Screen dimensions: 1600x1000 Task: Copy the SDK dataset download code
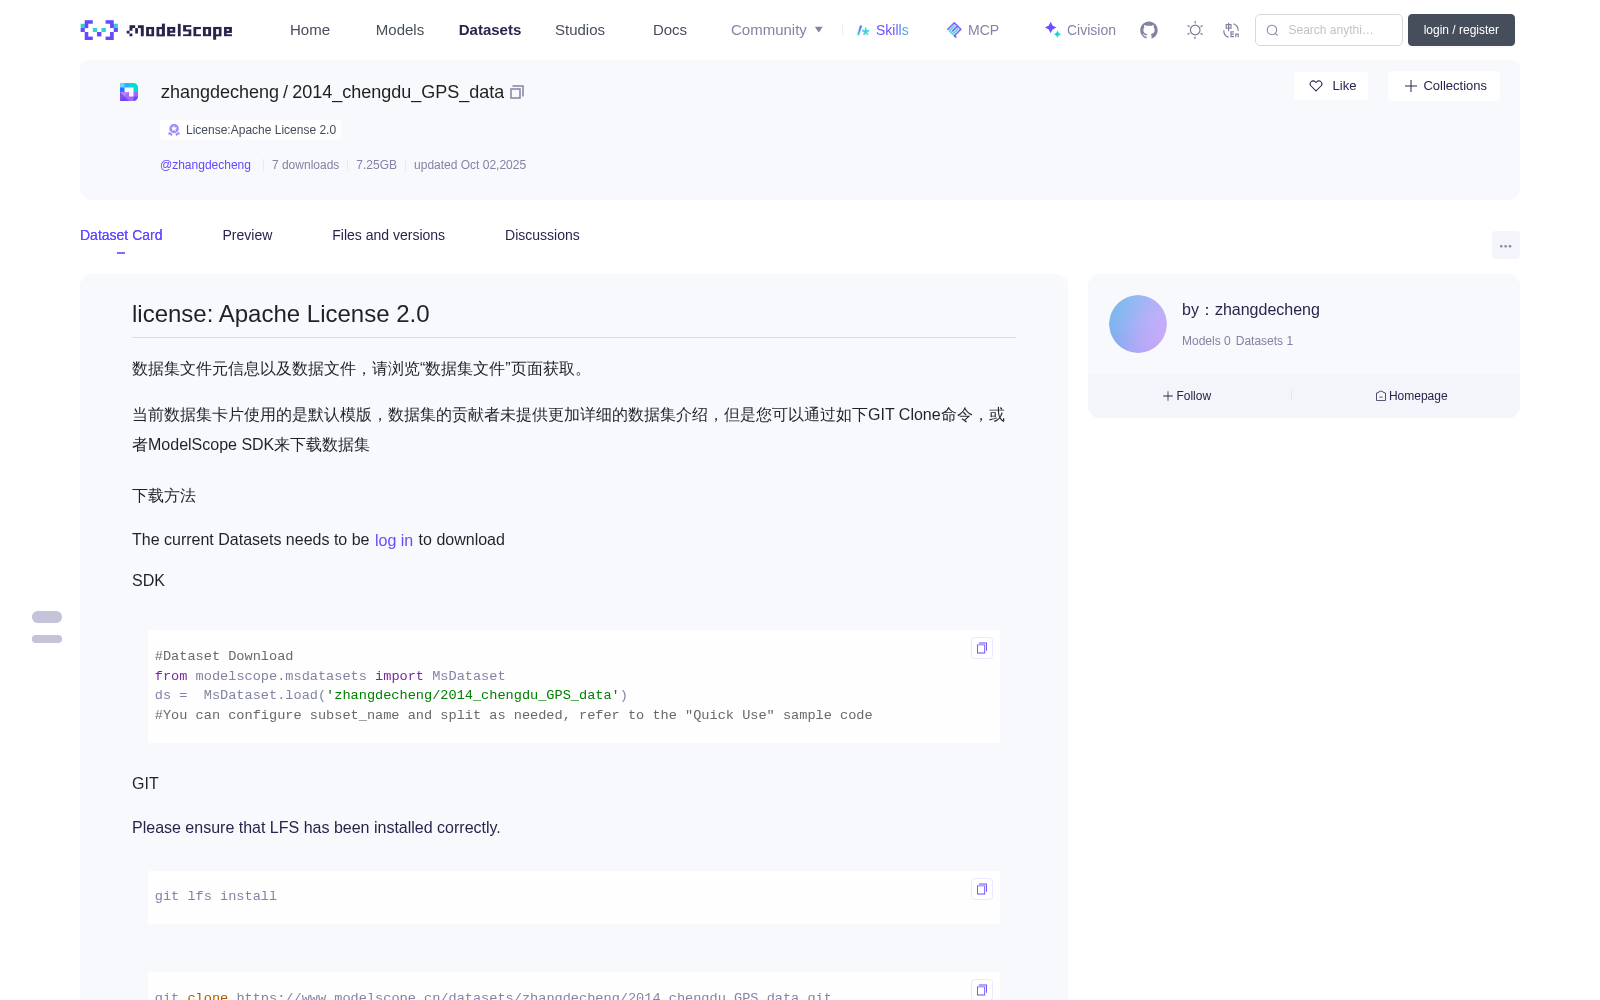point(982,648)
